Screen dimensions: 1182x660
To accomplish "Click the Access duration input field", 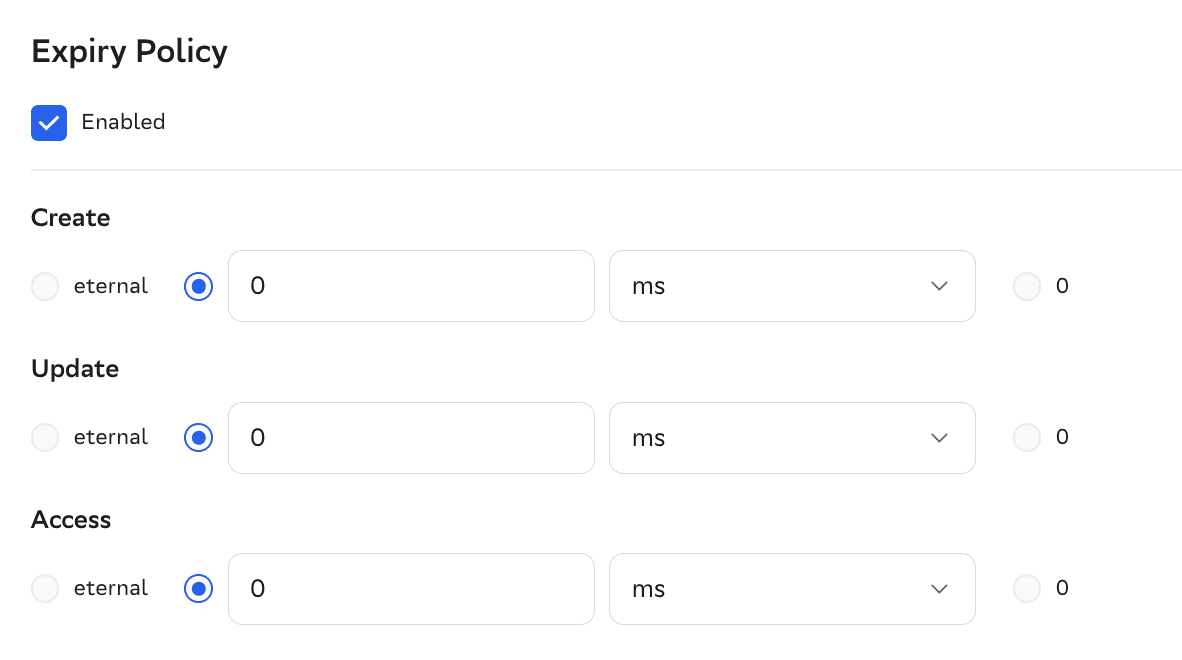I will click(x=411, y=589).
